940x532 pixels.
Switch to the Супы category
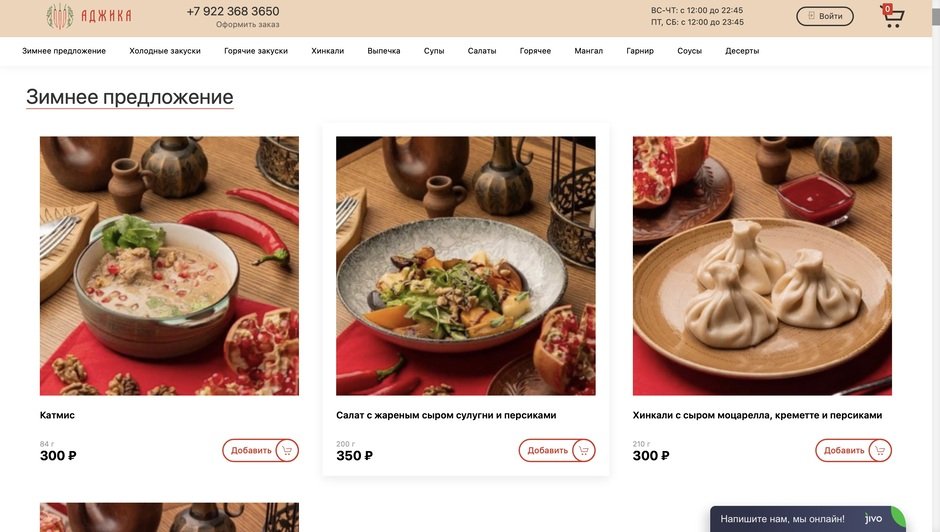[434, 51]
